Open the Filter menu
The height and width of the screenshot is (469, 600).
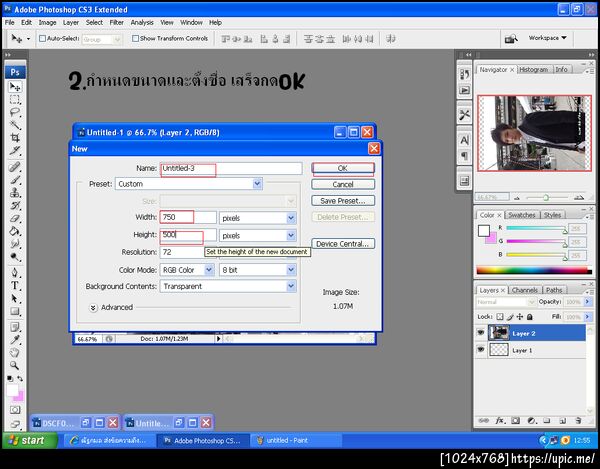[116, 23]
